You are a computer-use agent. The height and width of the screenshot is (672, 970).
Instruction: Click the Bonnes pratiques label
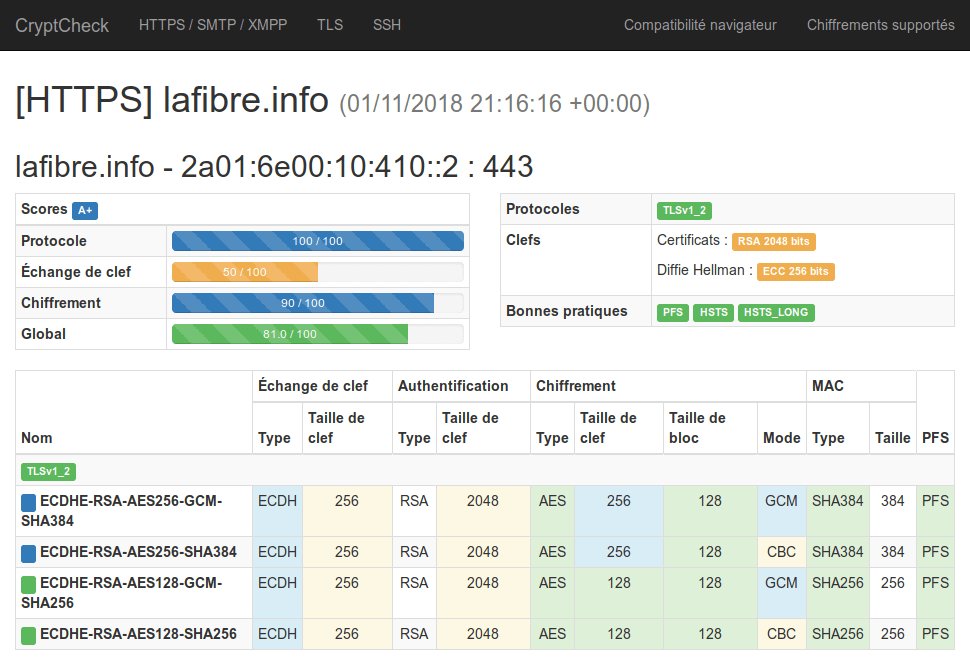pos(567,311)
